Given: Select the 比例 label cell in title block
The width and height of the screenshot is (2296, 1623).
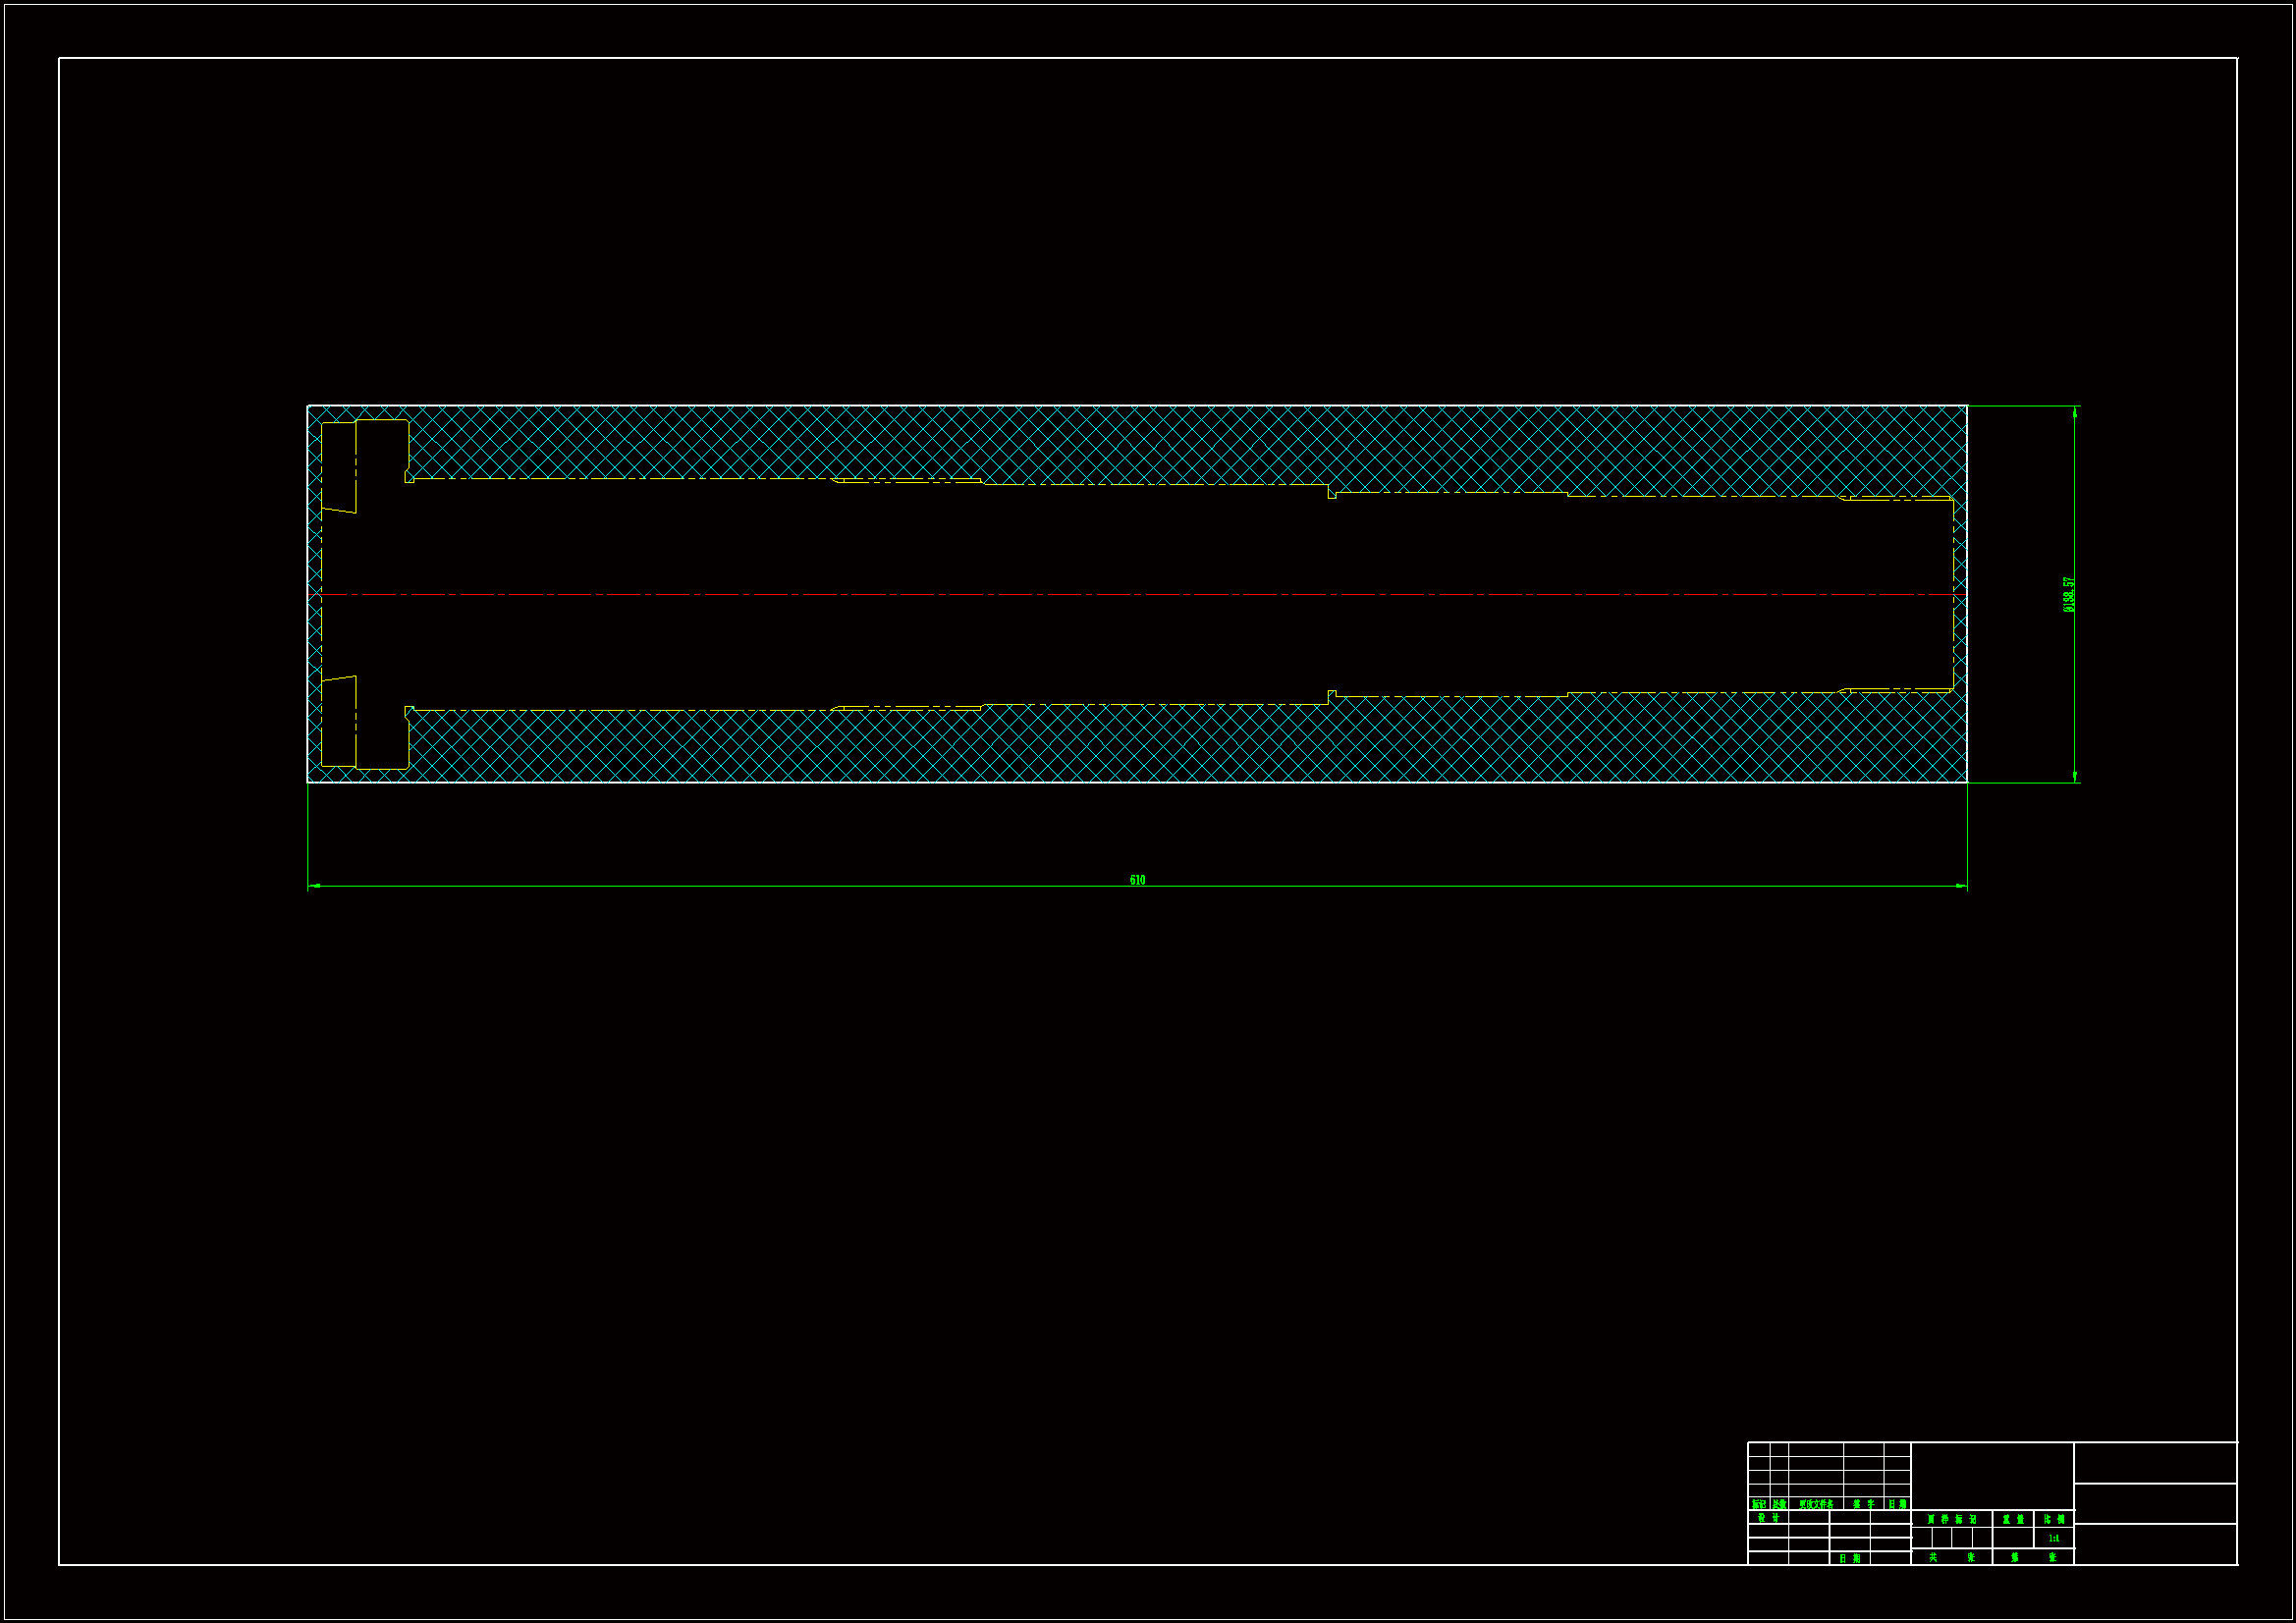Looking at the screenshot, I should 2054,1519.
